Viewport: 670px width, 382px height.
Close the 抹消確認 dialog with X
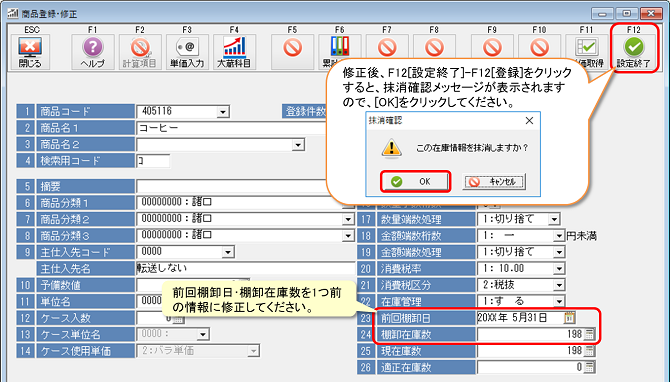pyautogui.click(x=529, y=120)
